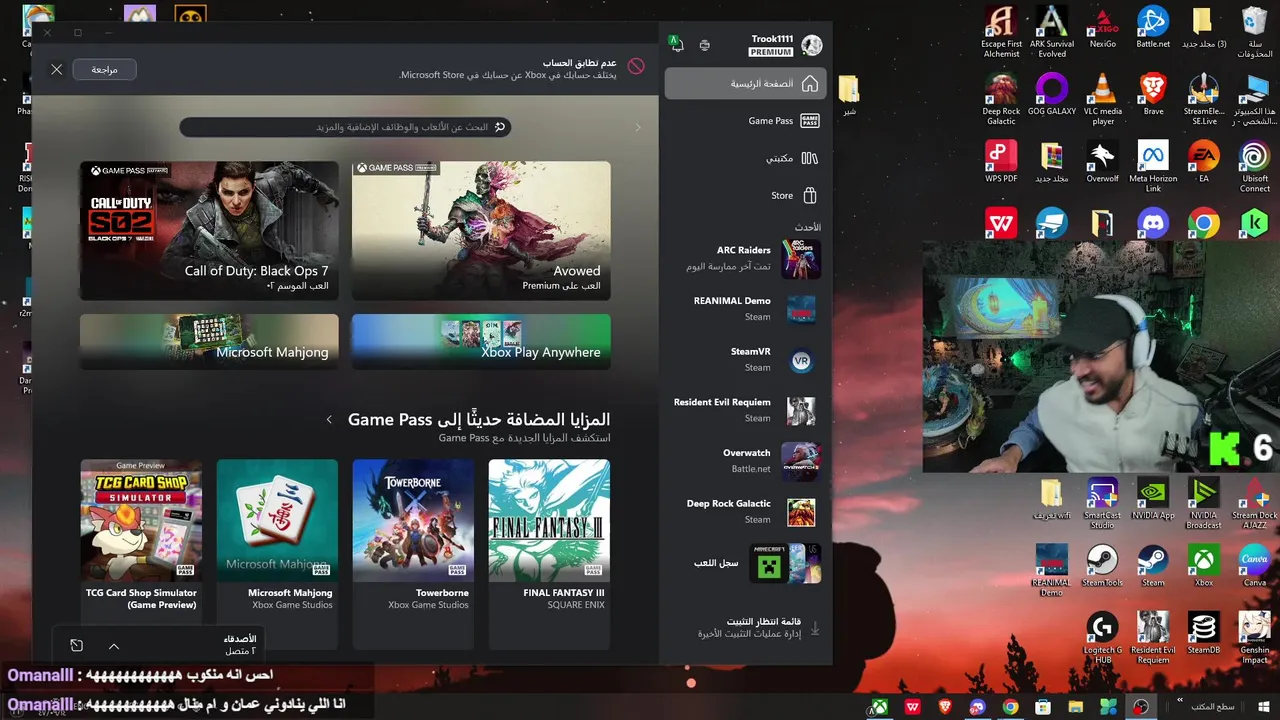
Task: Switch to OBS Studio taskbar icon
Action: pos(1140,707)
